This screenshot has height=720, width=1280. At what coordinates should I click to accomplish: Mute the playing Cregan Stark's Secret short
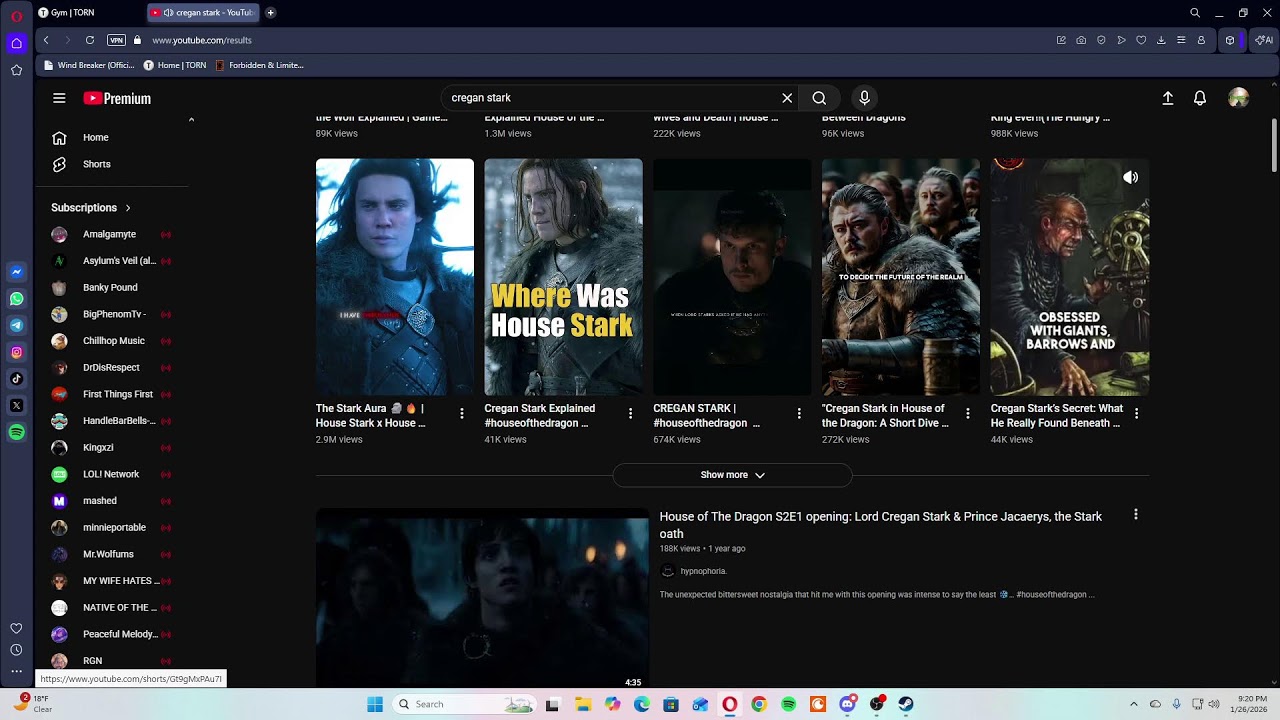click(x=1130, y=177)
